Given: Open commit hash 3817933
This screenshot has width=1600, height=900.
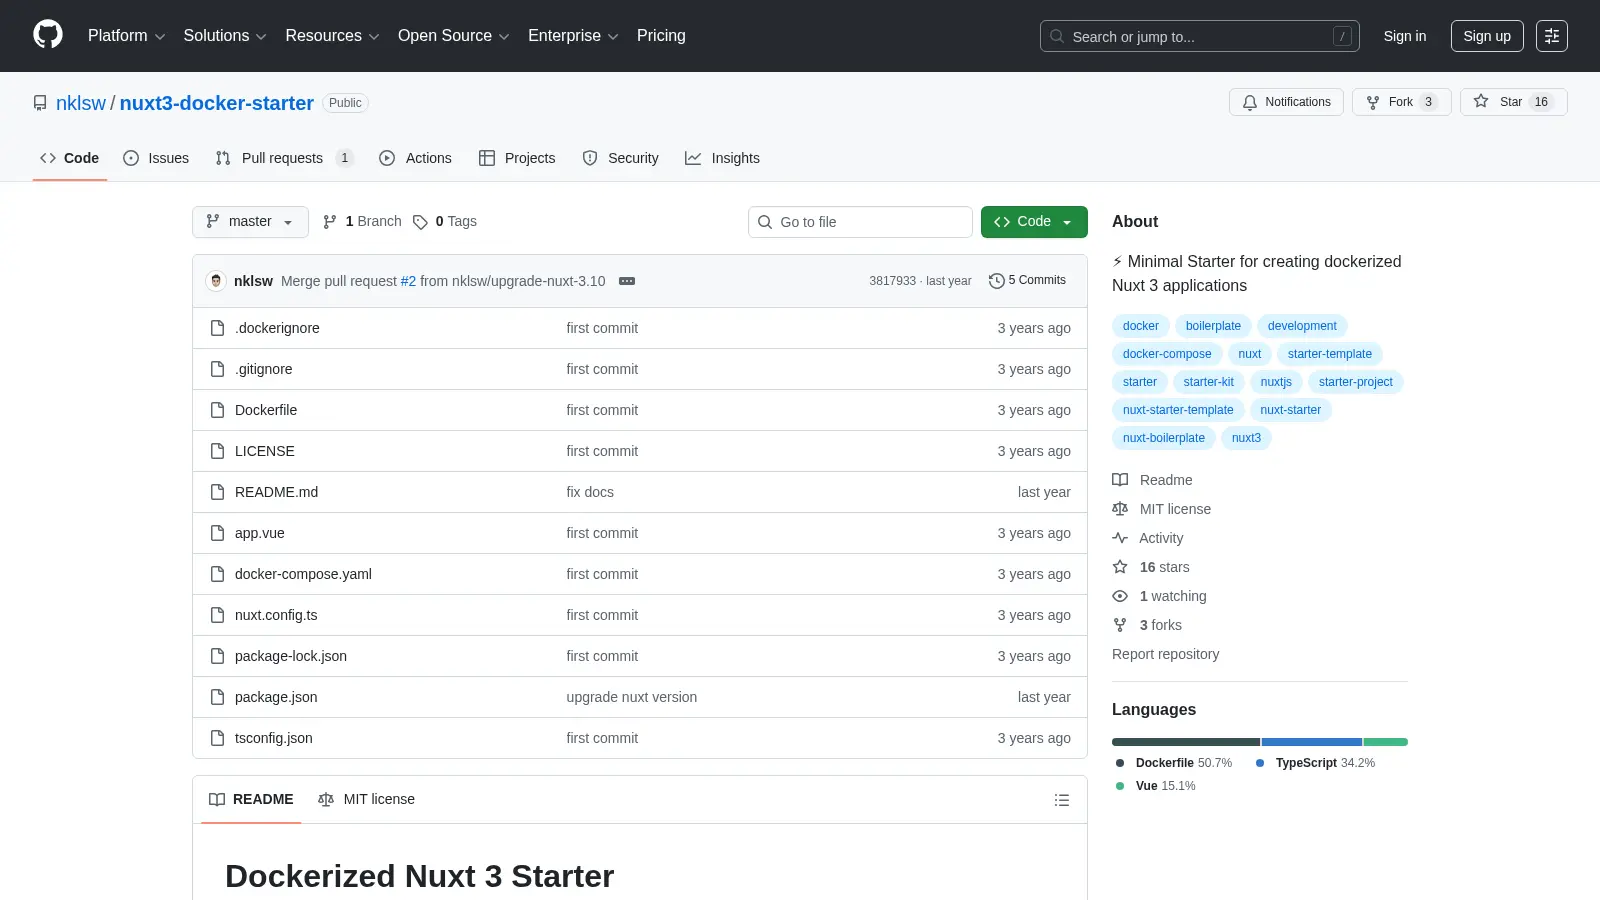Looking at the screenshot, I should 892,281.
